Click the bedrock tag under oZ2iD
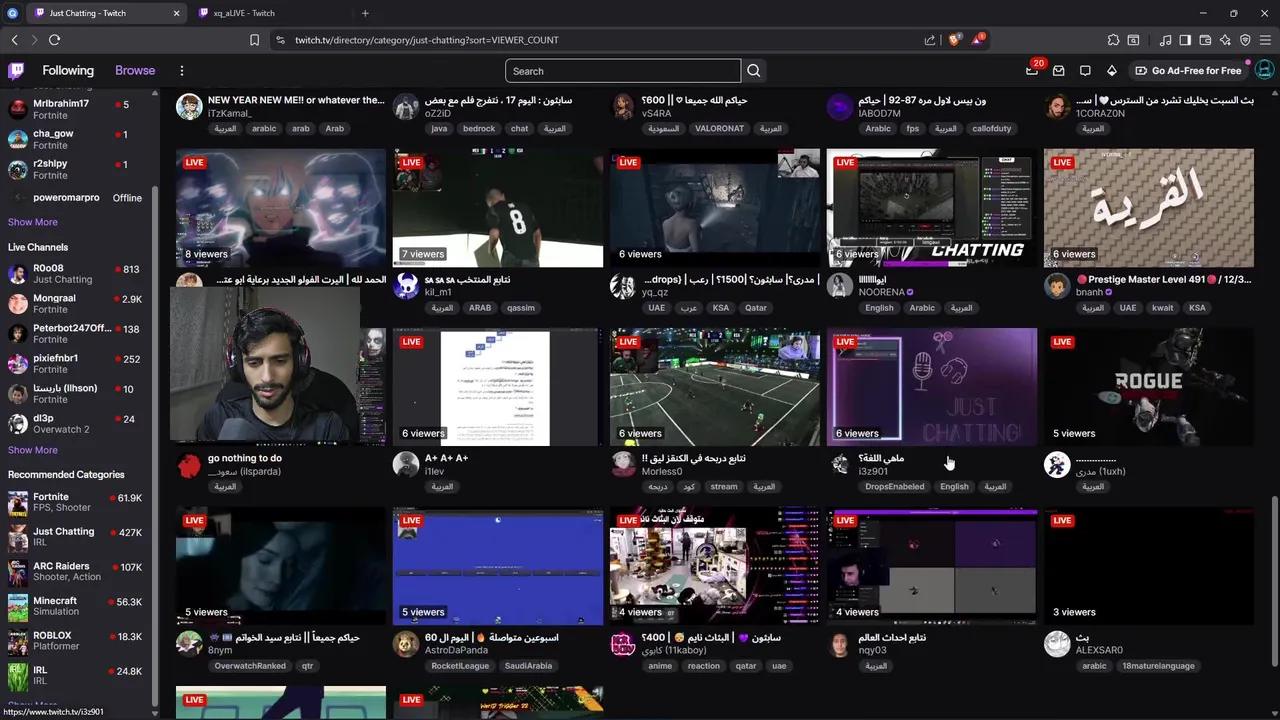Viewport: 1280px width, 720px height. click(479, 129)
